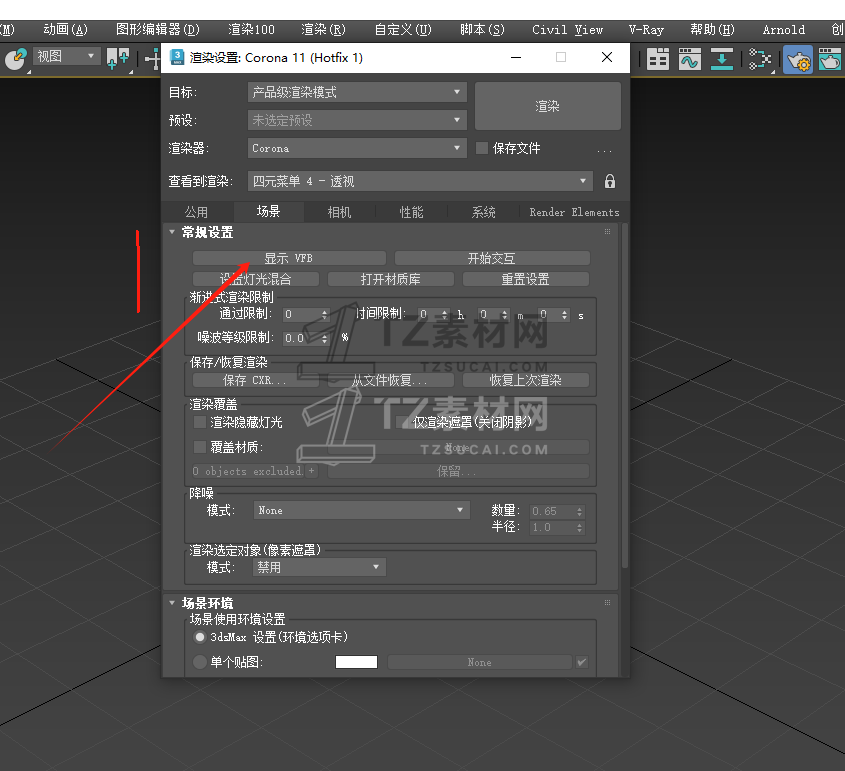Click the 保存 CXR... button
Image resolution: width=845 pixels, height=771 pixels.
(x=255, y=380)
